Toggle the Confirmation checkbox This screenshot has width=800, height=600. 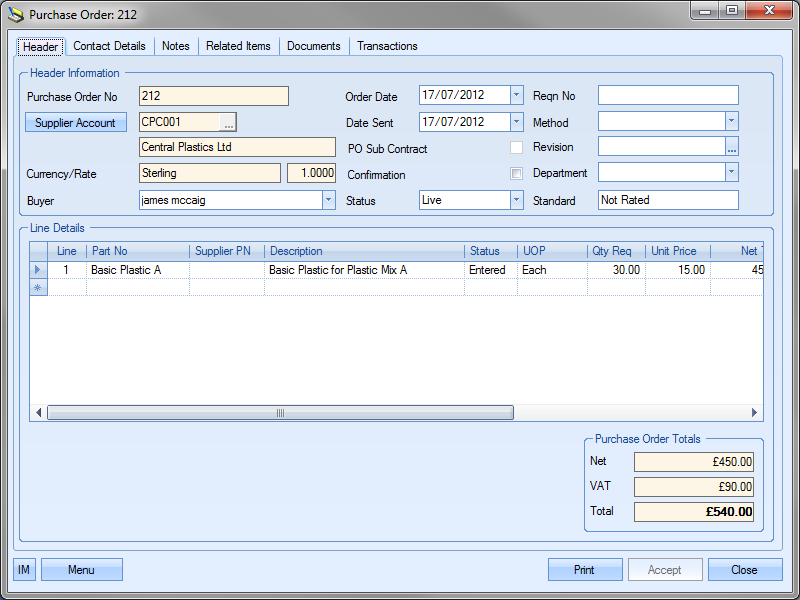(x=516, y=174)
